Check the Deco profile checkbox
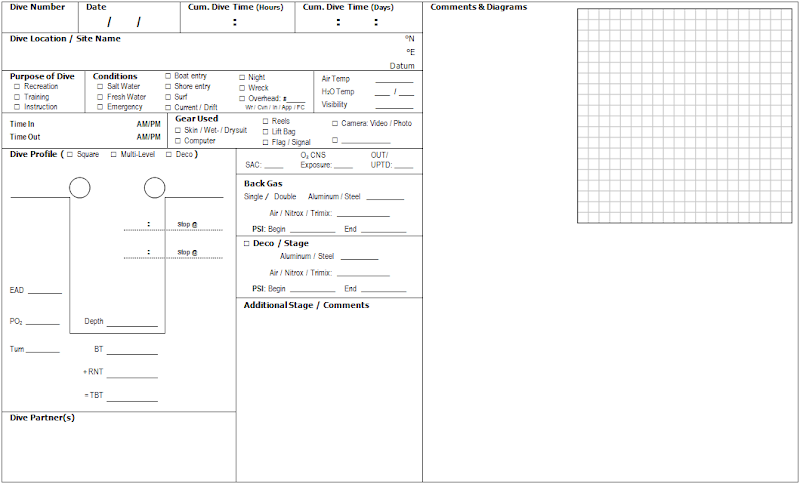 click(x=169, y=155)
